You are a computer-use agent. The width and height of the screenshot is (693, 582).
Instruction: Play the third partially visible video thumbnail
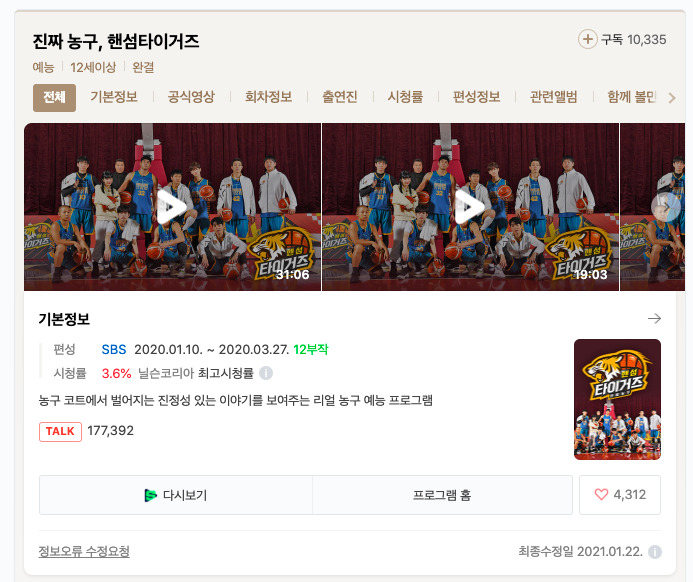[x=652, y=207]
